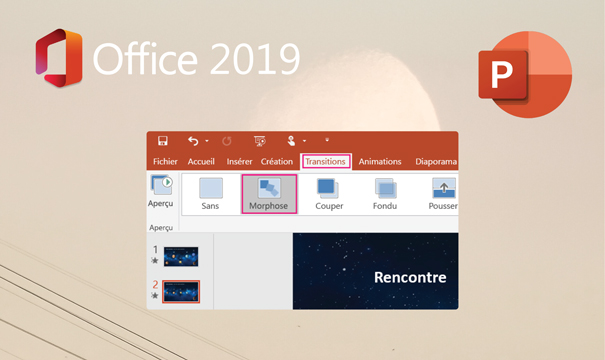Toggle Touch/Mouse mode icon
The height and width of the screenshot is (360, 605).
coord(291,141)
